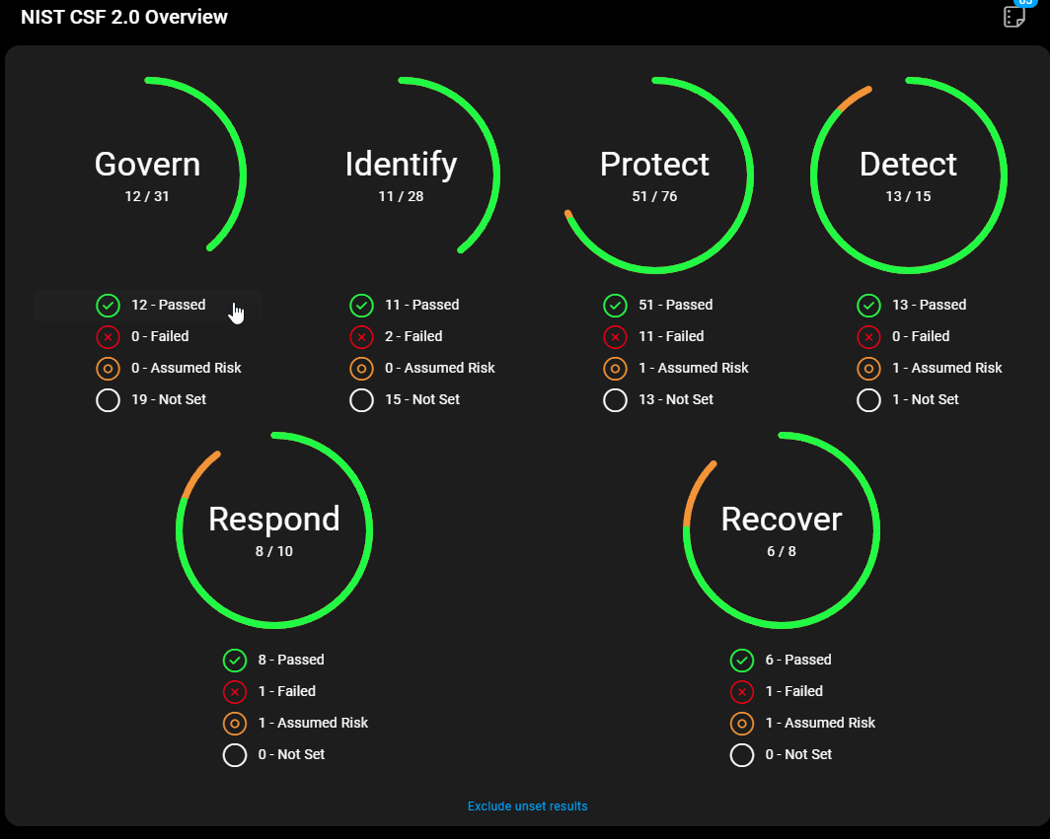Click the Recover title in gauge
Viewport: 1050px width, 839px height.
(x=781, y=519)
